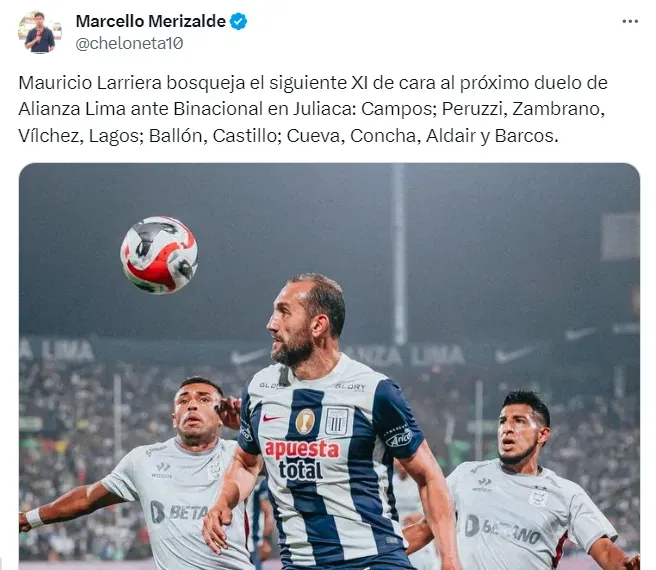Click the Walon logo on left grey shirt
This screenshot has height=570, width=656.
[x=161, y=470]
